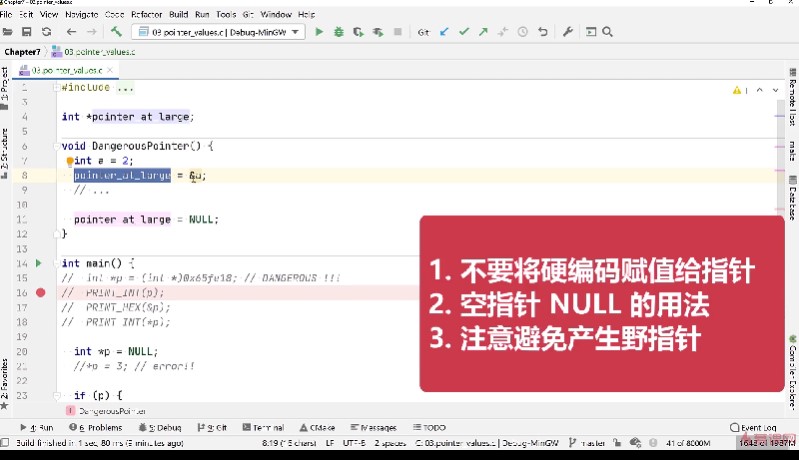Open the Database side panel
Image resolution: width=799 pixels, height=460 pixels.
[x=793, y=198]
